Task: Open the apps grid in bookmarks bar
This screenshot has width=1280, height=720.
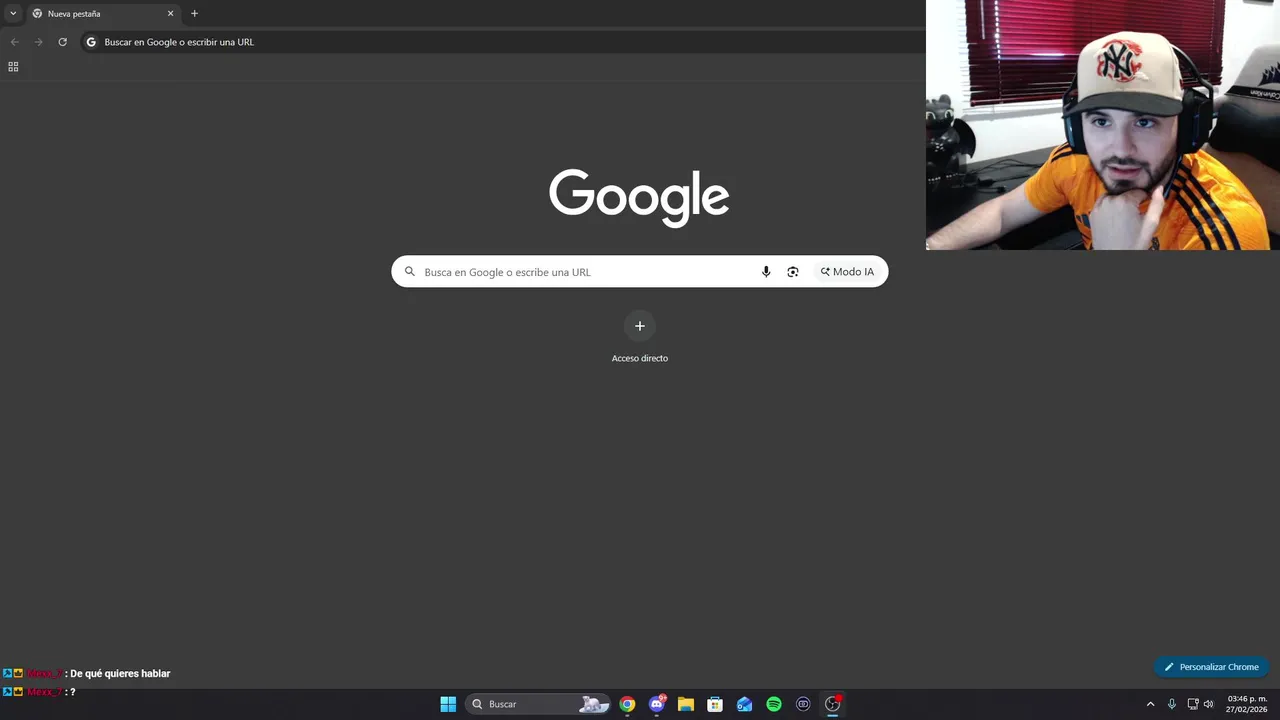Action: [x=13, y=67]
